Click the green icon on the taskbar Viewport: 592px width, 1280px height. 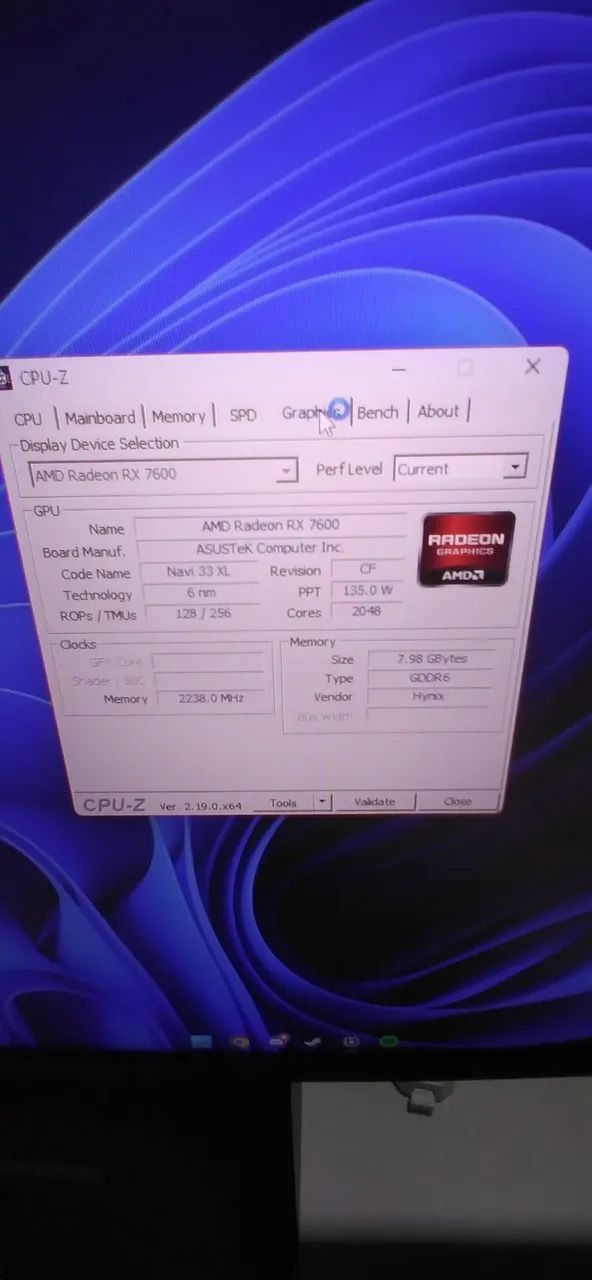click(x=389, y=1042)
